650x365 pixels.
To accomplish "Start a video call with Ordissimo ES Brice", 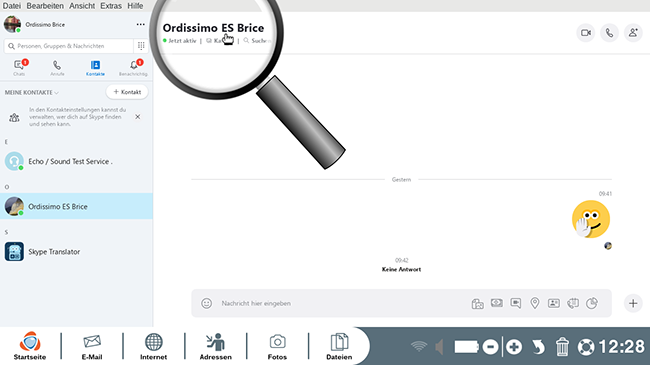I will coord(586,33).
